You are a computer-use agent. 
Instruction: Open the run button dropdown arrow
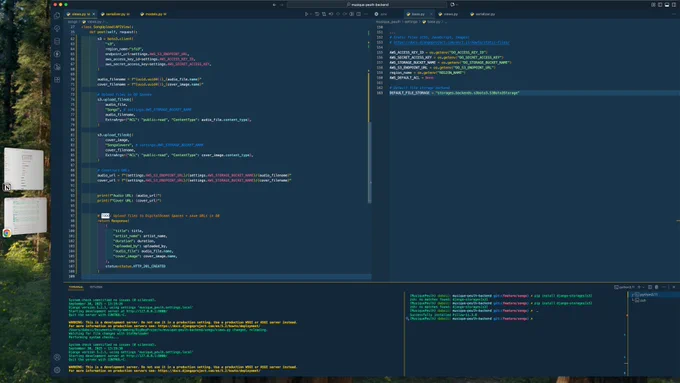click(x=311, y=14)
